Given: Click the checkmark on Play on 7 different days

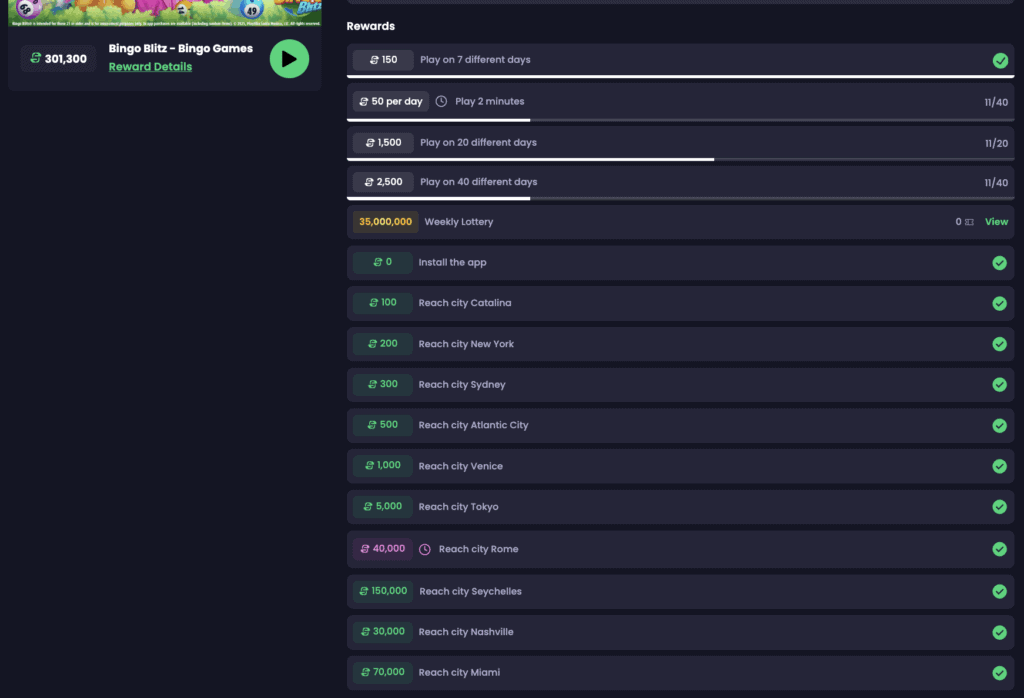Looking at the screenshot, I should click(x=1000, y=60).
